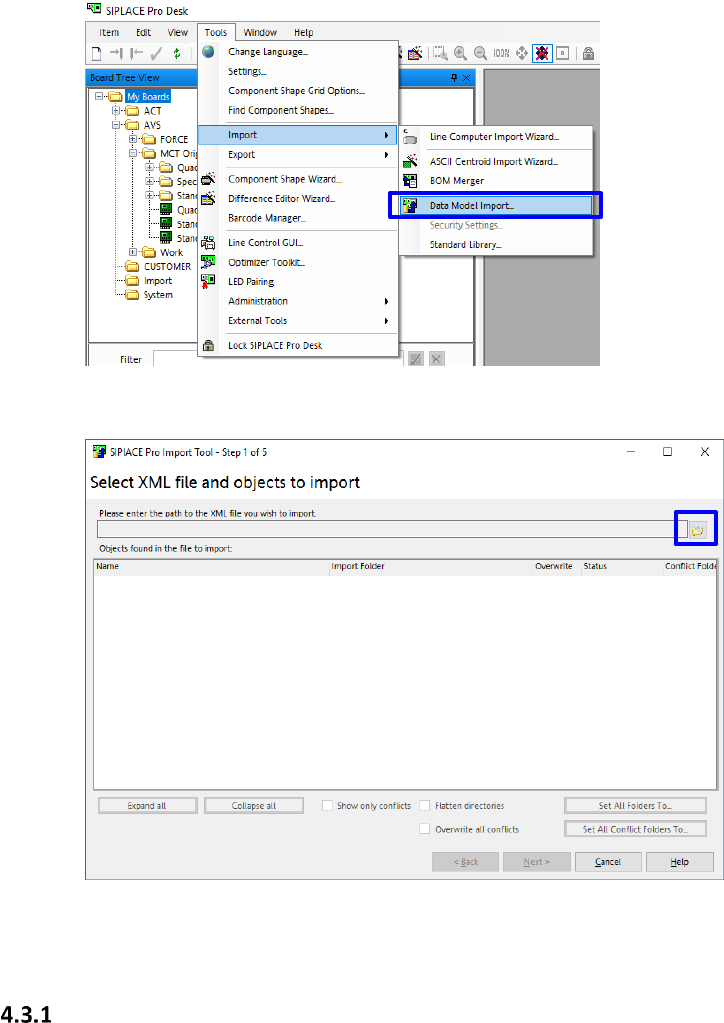
Task: Click the Optimizer Toolkit icon
Action: tap(208, 262)
